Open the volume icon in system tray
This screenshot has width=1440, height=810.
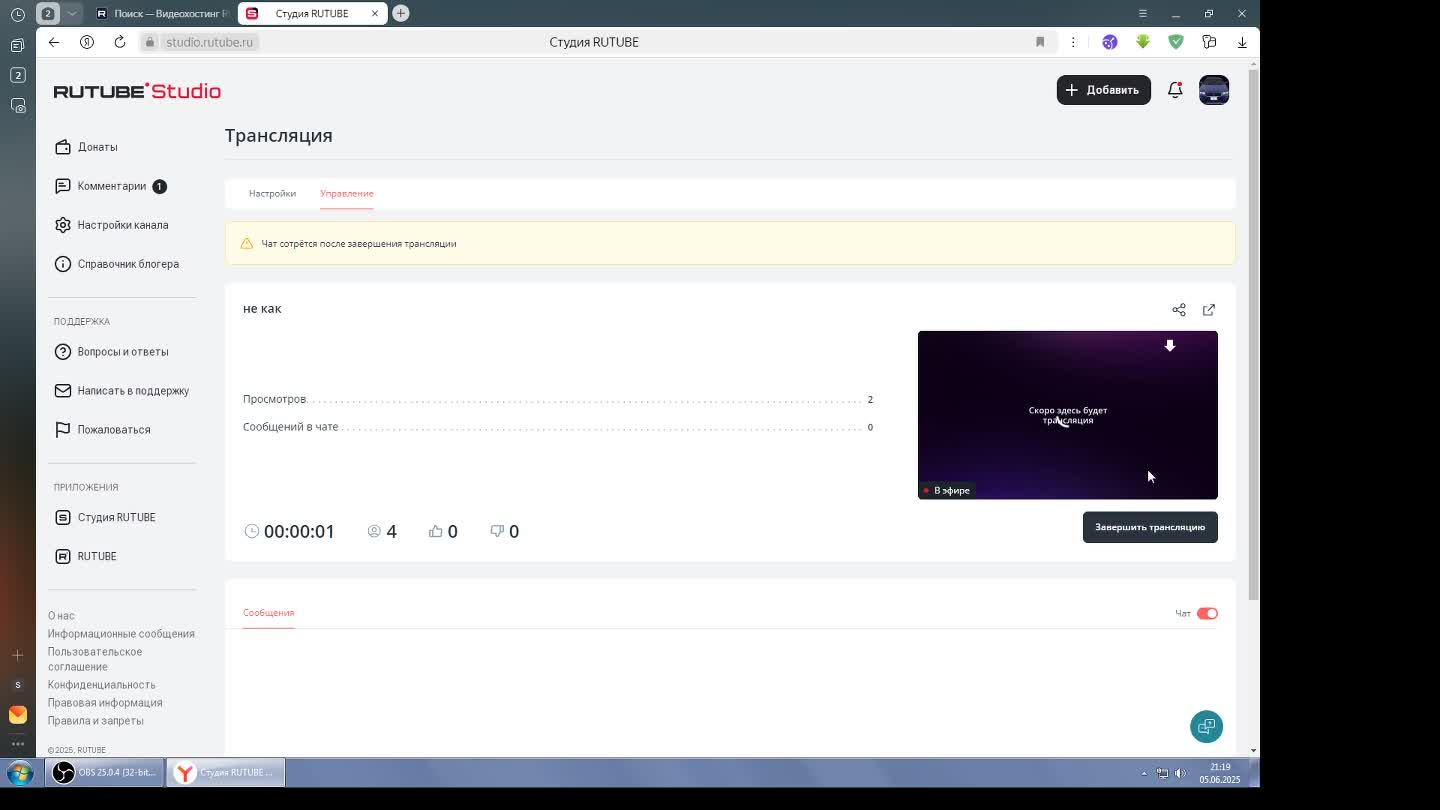[1180, 773]
